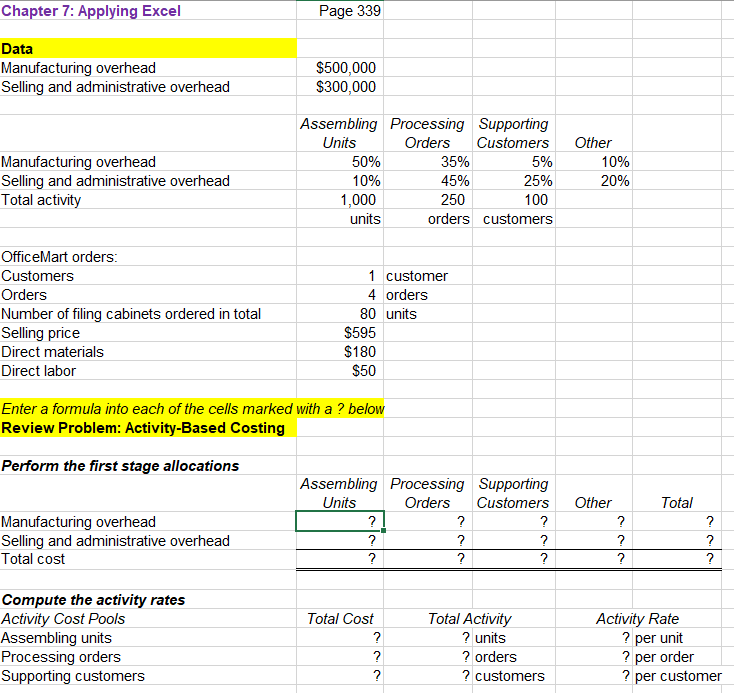734x693 pixels.
Task: Select the yellow 'Data' header cell
Action: 148,49
